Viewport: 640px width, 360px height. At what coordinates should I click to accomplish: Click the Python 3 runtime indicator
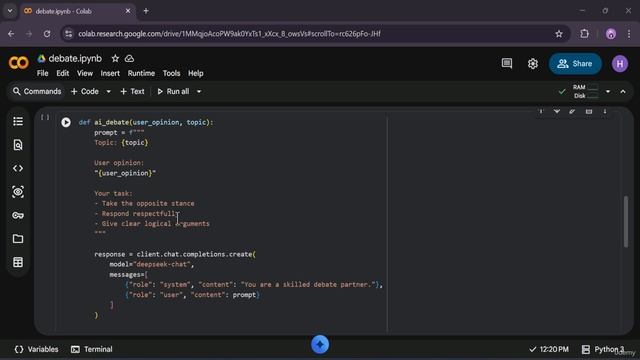[x=603, y=349]
